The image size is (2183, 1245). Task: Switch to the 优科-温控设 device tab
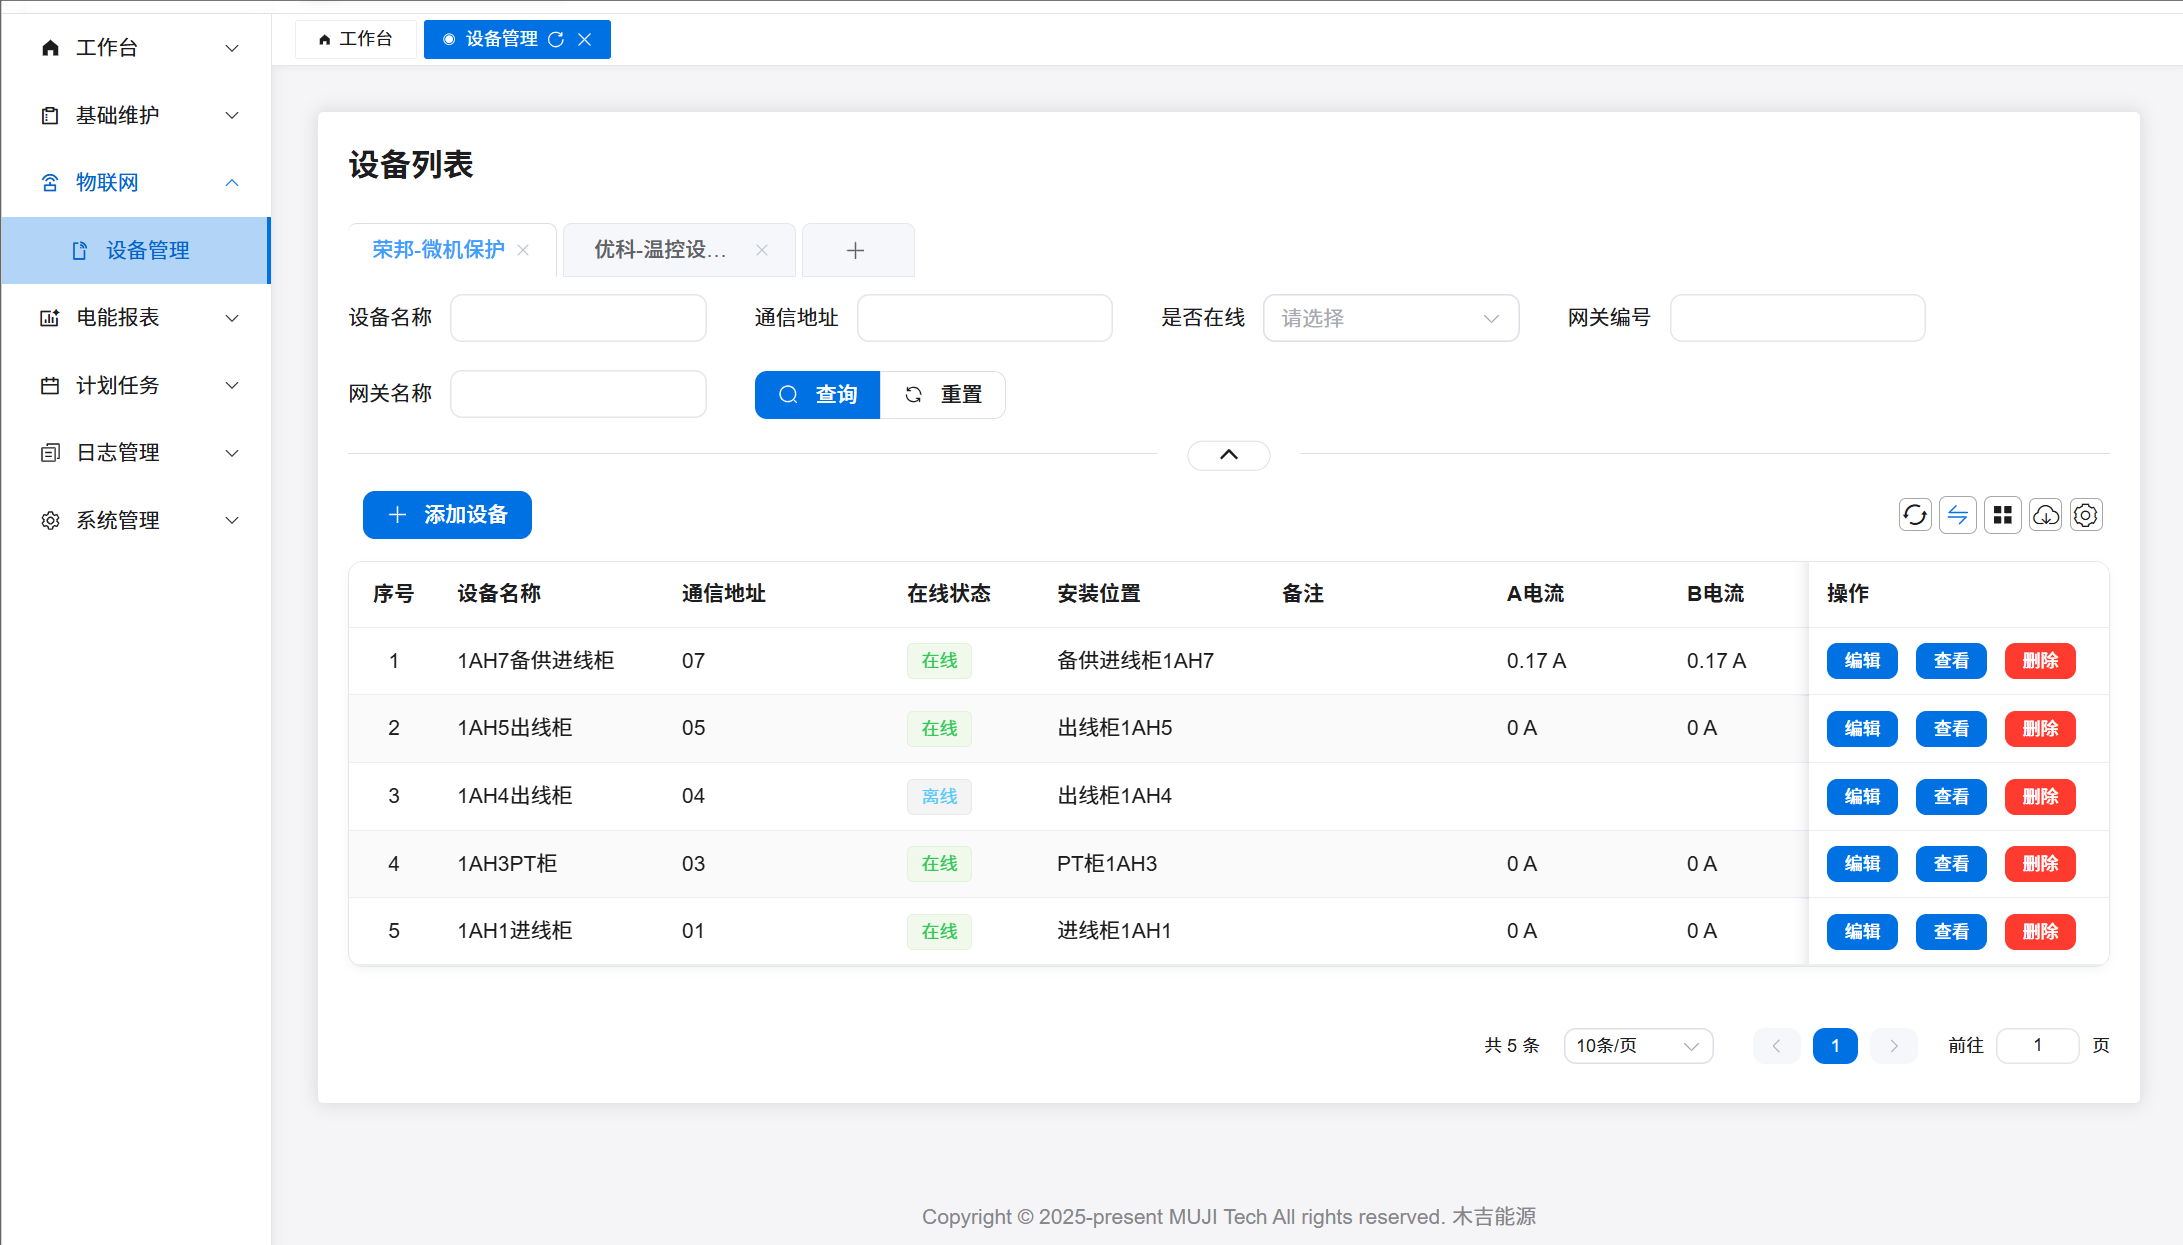[660, 250]
